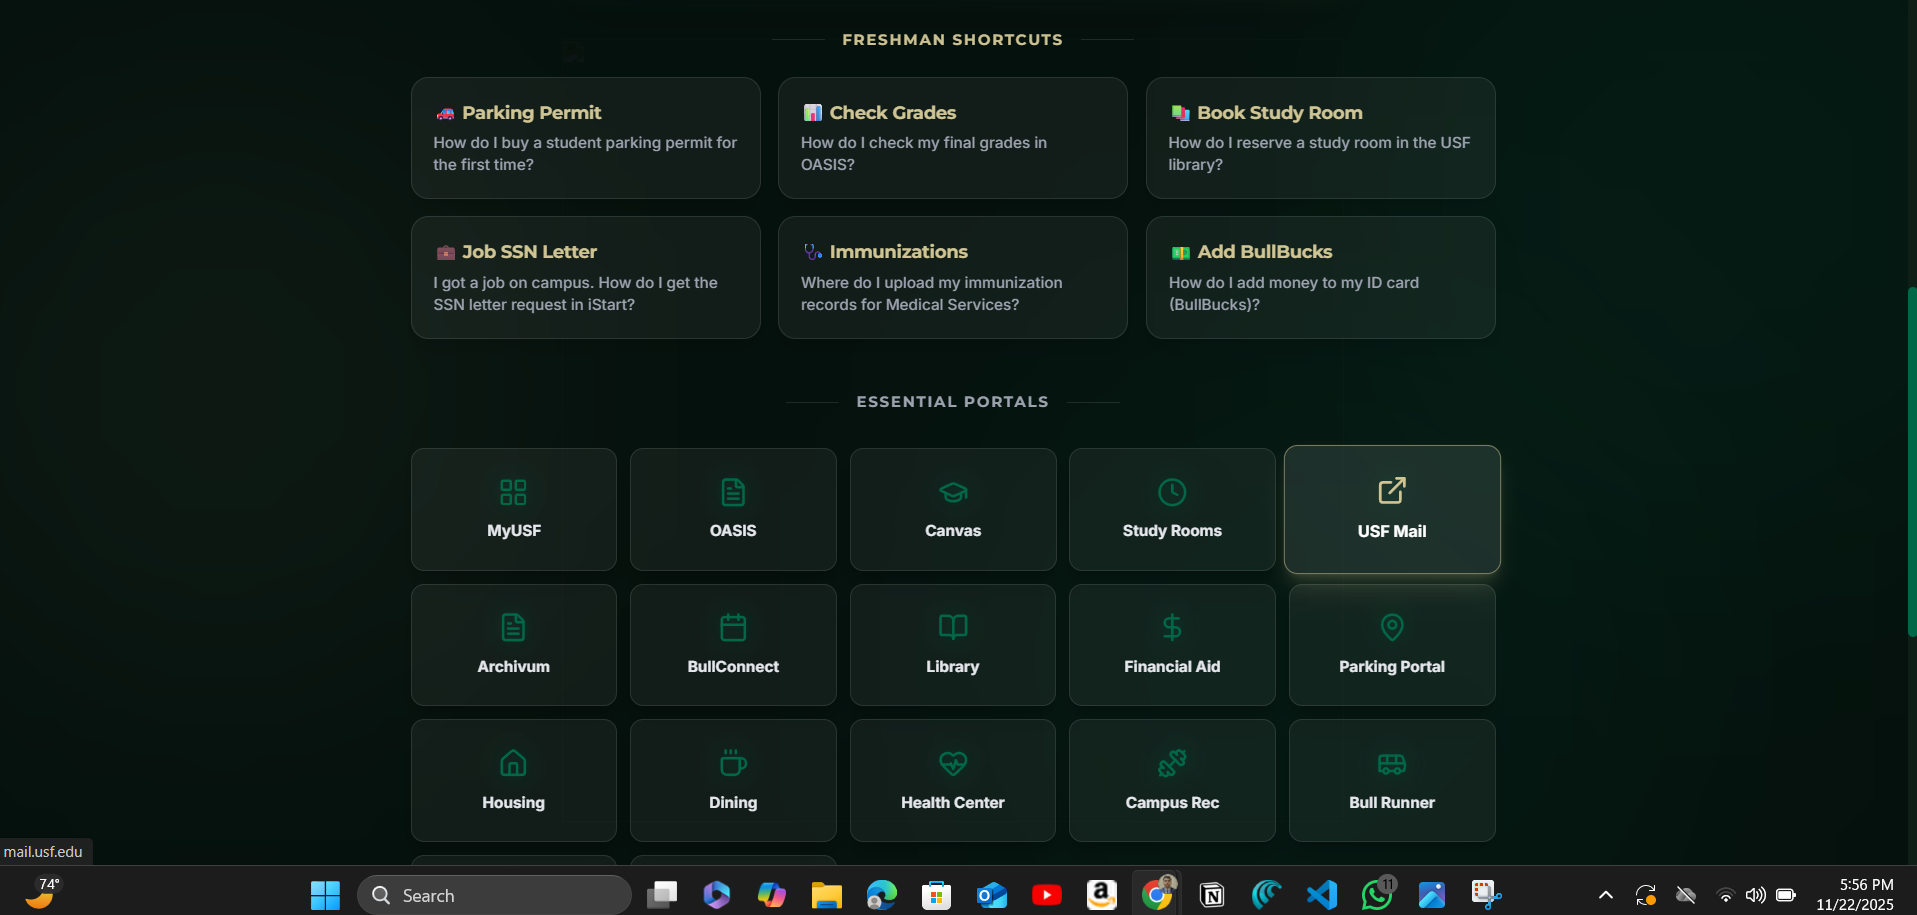
Task: Click the taskbar Search box
Action: click(x=494, y=895)
